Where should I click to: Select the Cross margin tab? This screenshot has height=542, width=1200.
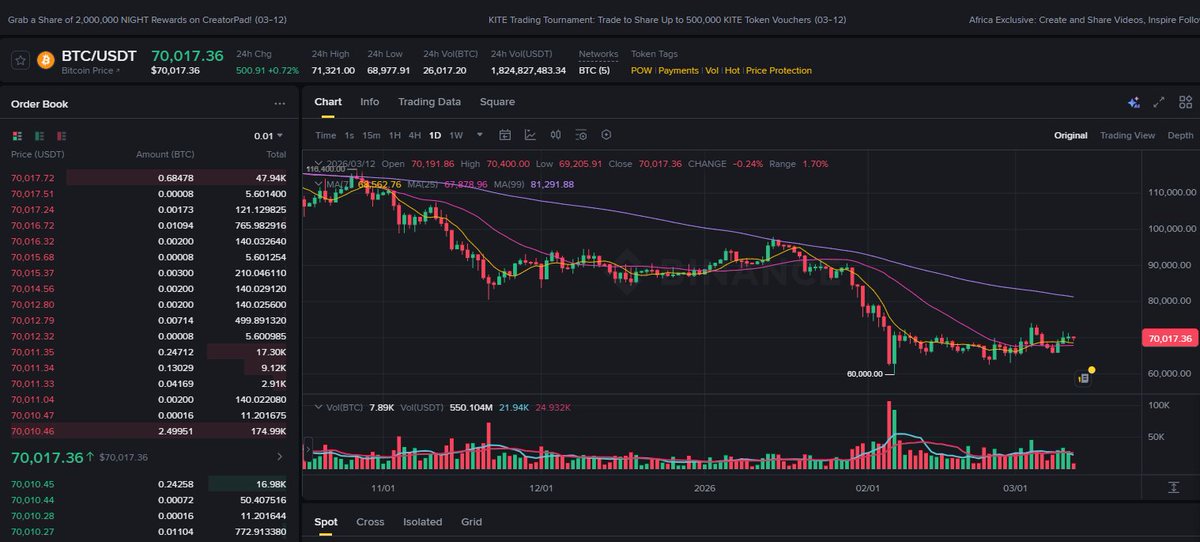(370, 522)
